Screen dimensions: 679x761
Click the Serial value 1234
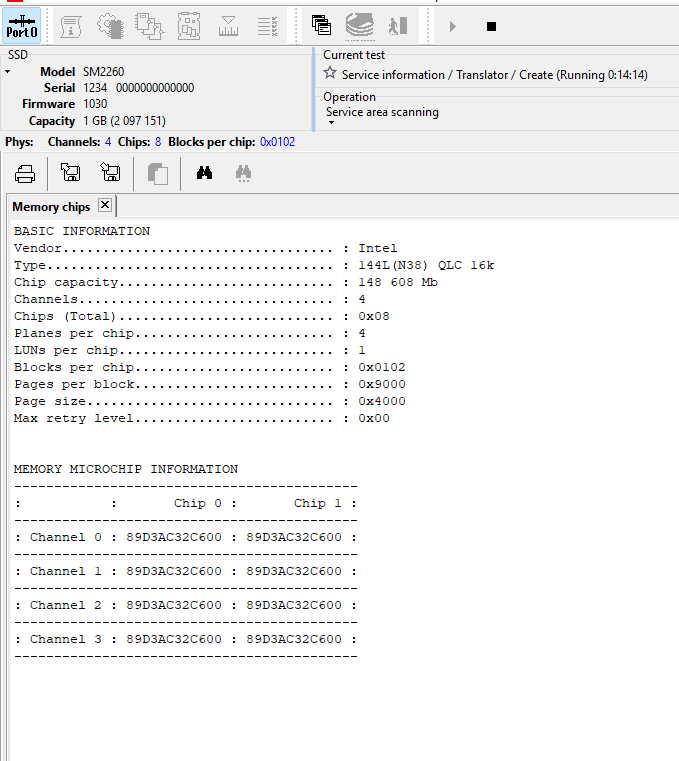(x=95, y=88)
